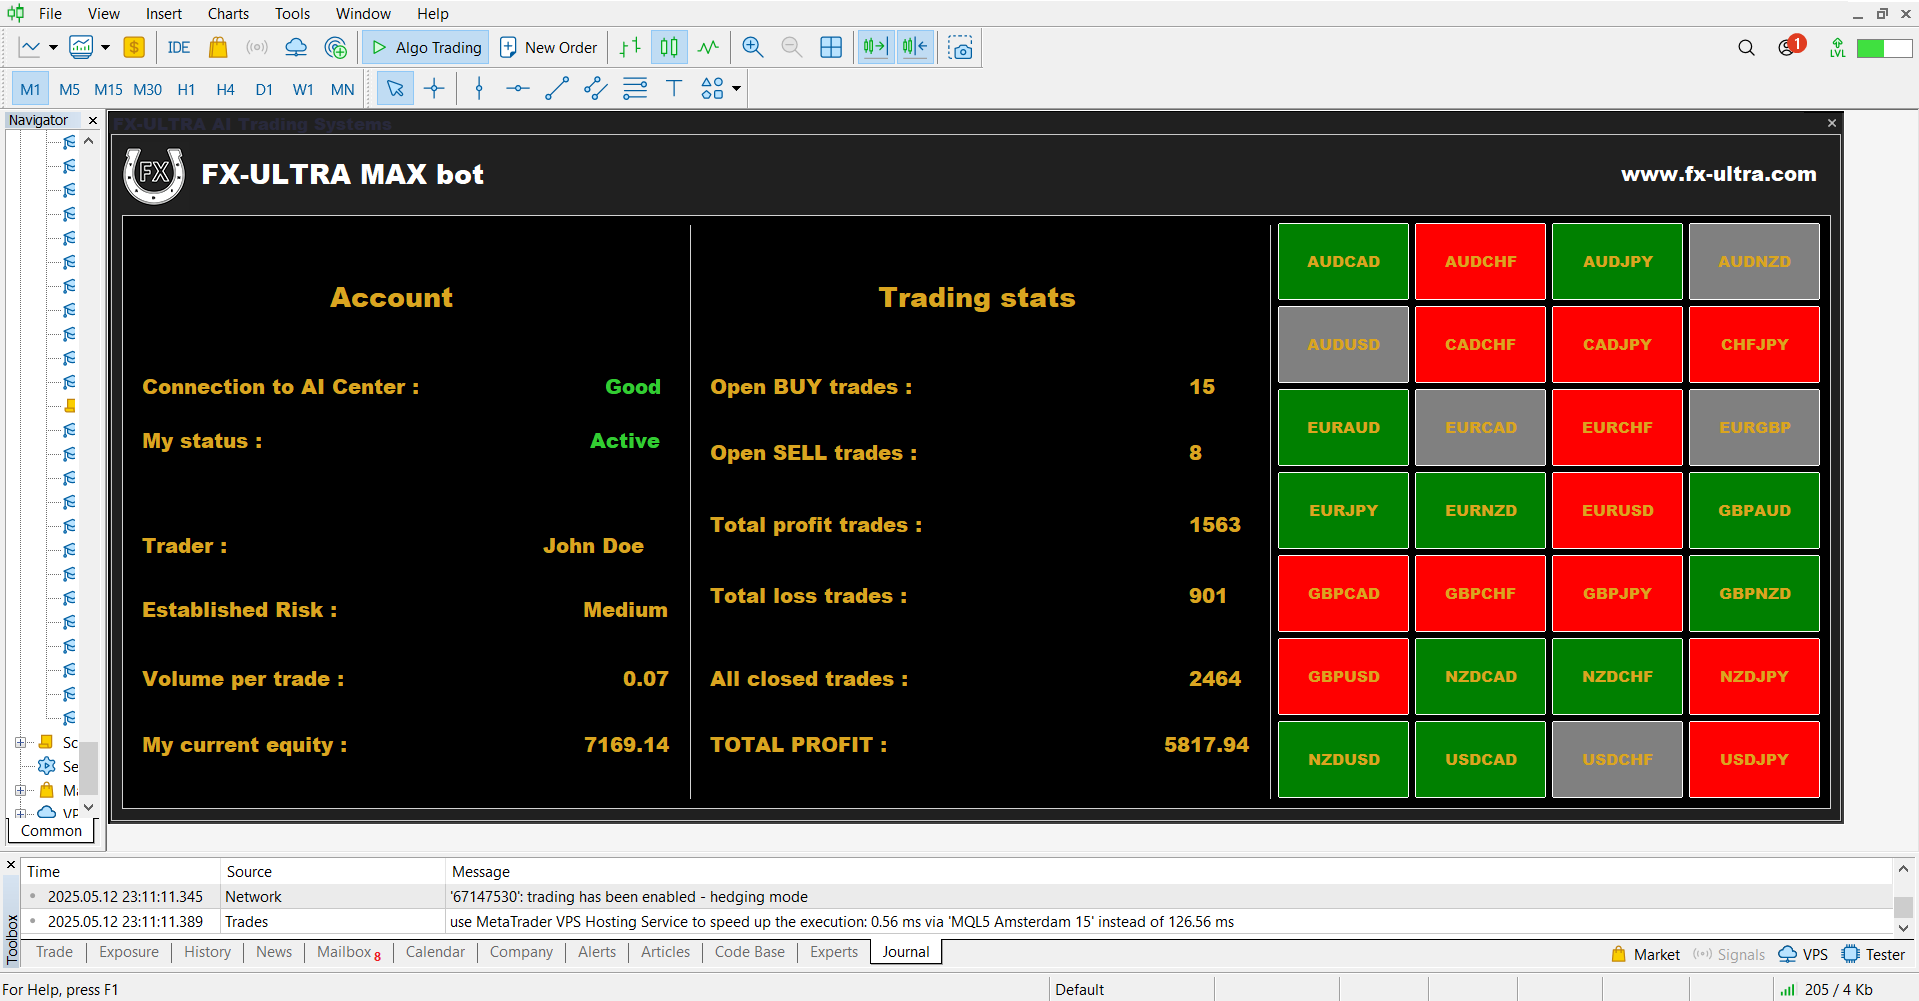The height and width of the screenshot is (1001, 1919).
Task: Open the File menu
Action: point(50,13)
